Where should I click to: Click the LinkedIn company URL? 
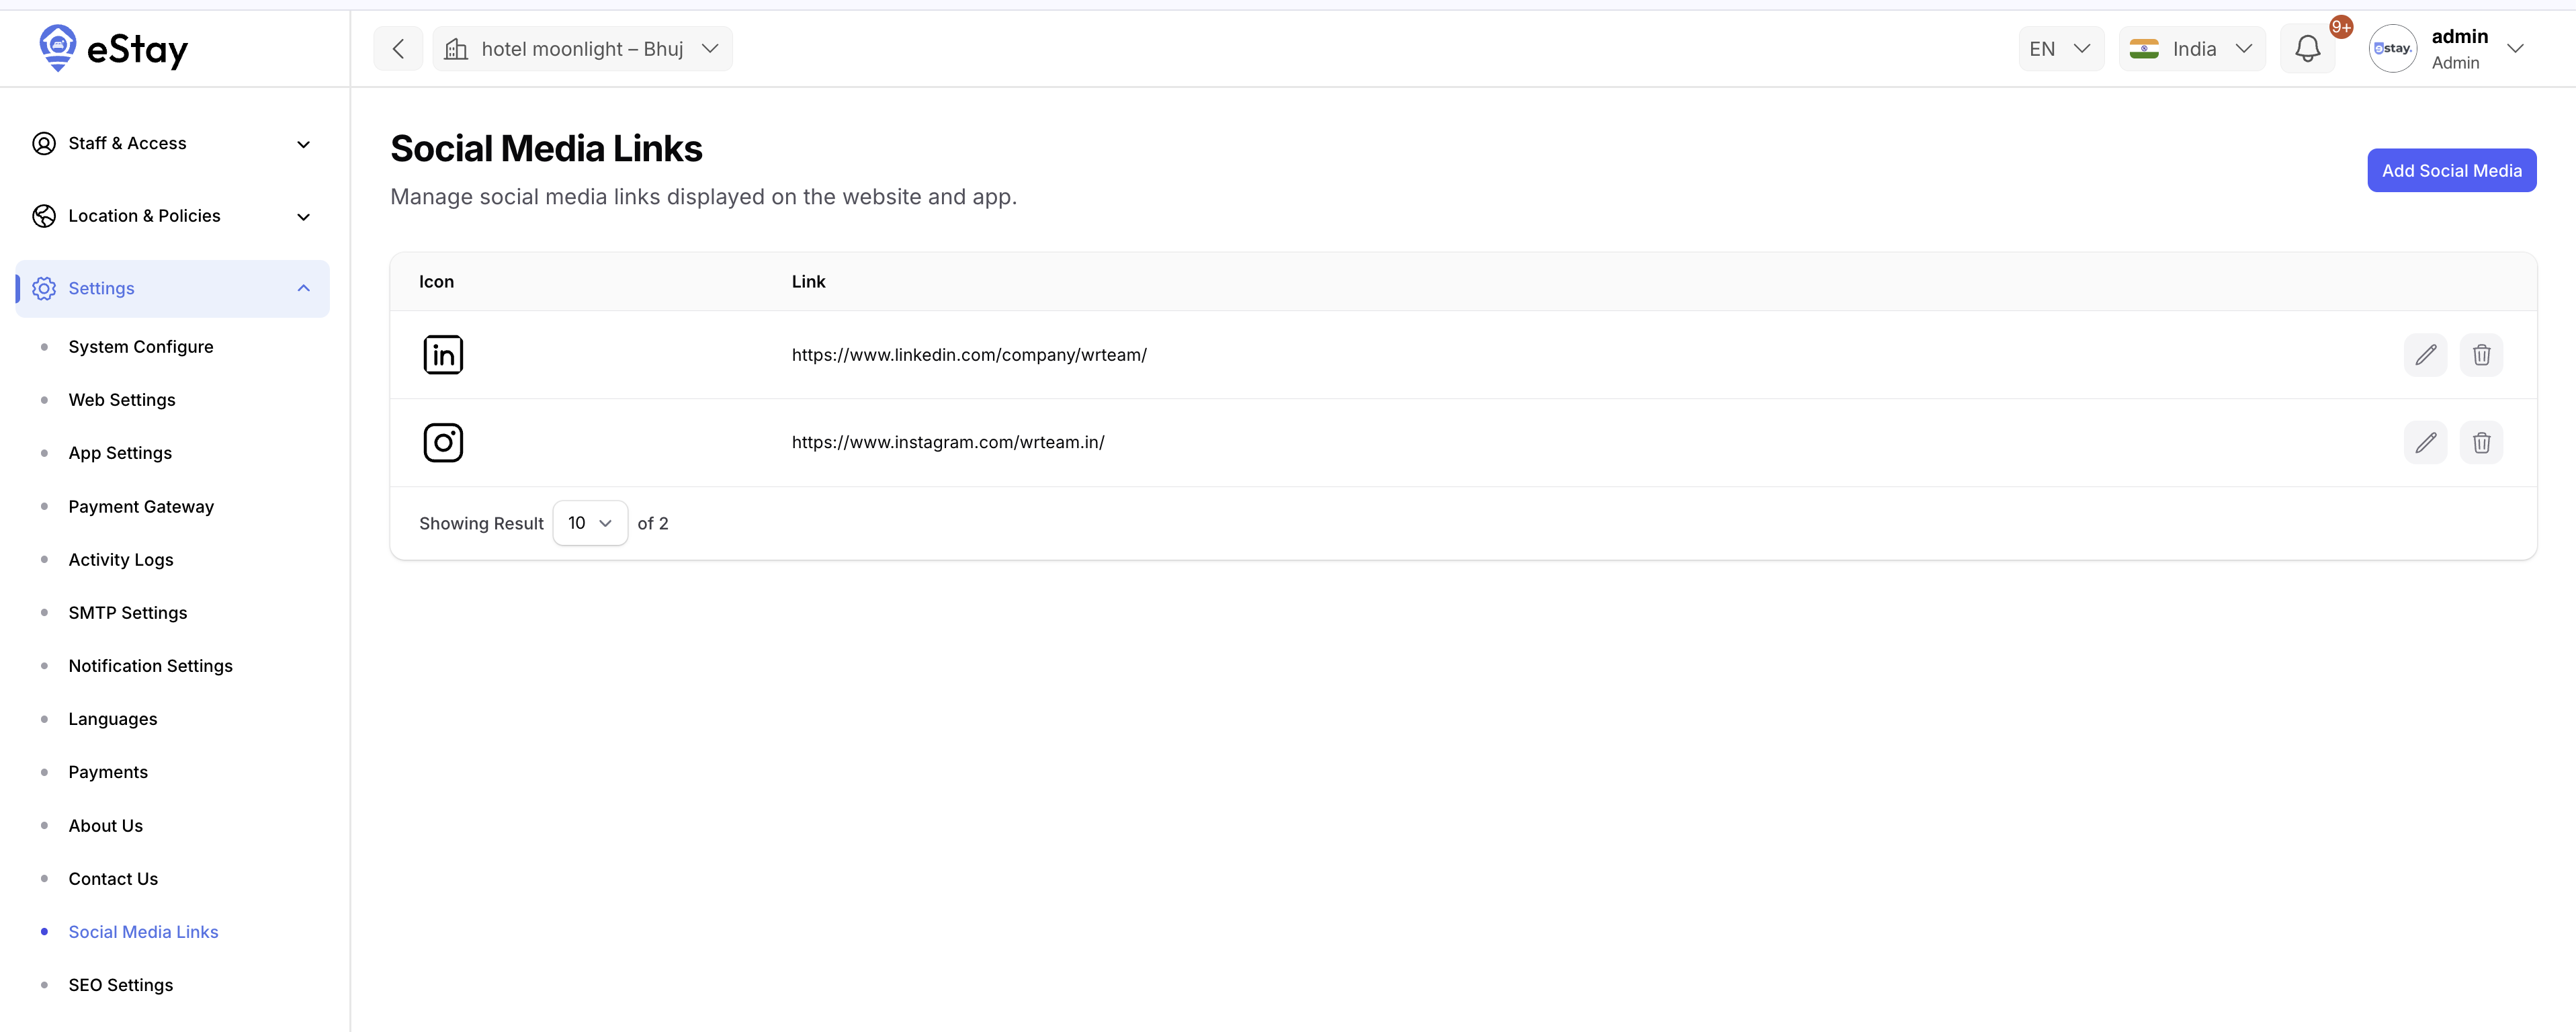tap(969, 355)
